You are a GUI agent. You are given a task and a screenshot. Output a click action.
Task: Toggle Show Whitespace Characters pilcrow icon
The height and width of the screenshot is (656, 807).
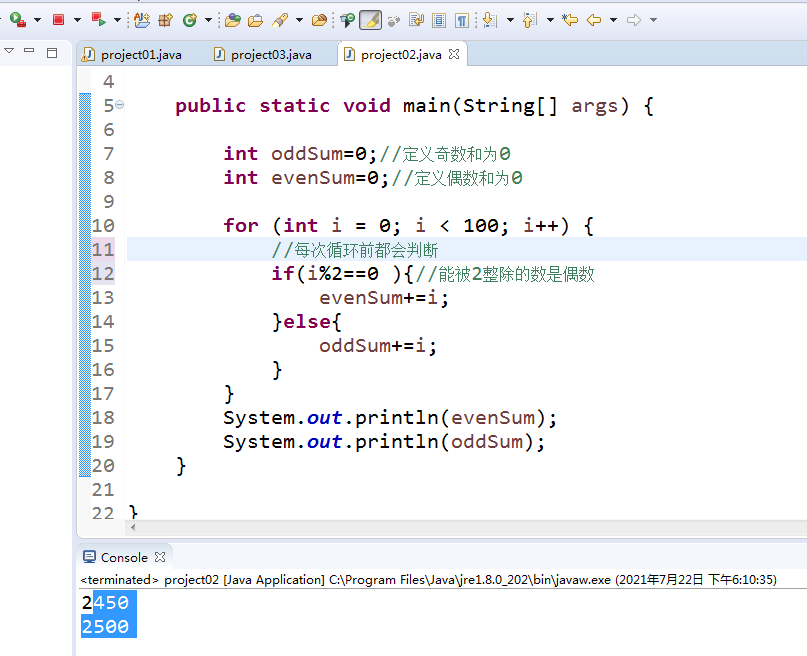tap(459, 17)
